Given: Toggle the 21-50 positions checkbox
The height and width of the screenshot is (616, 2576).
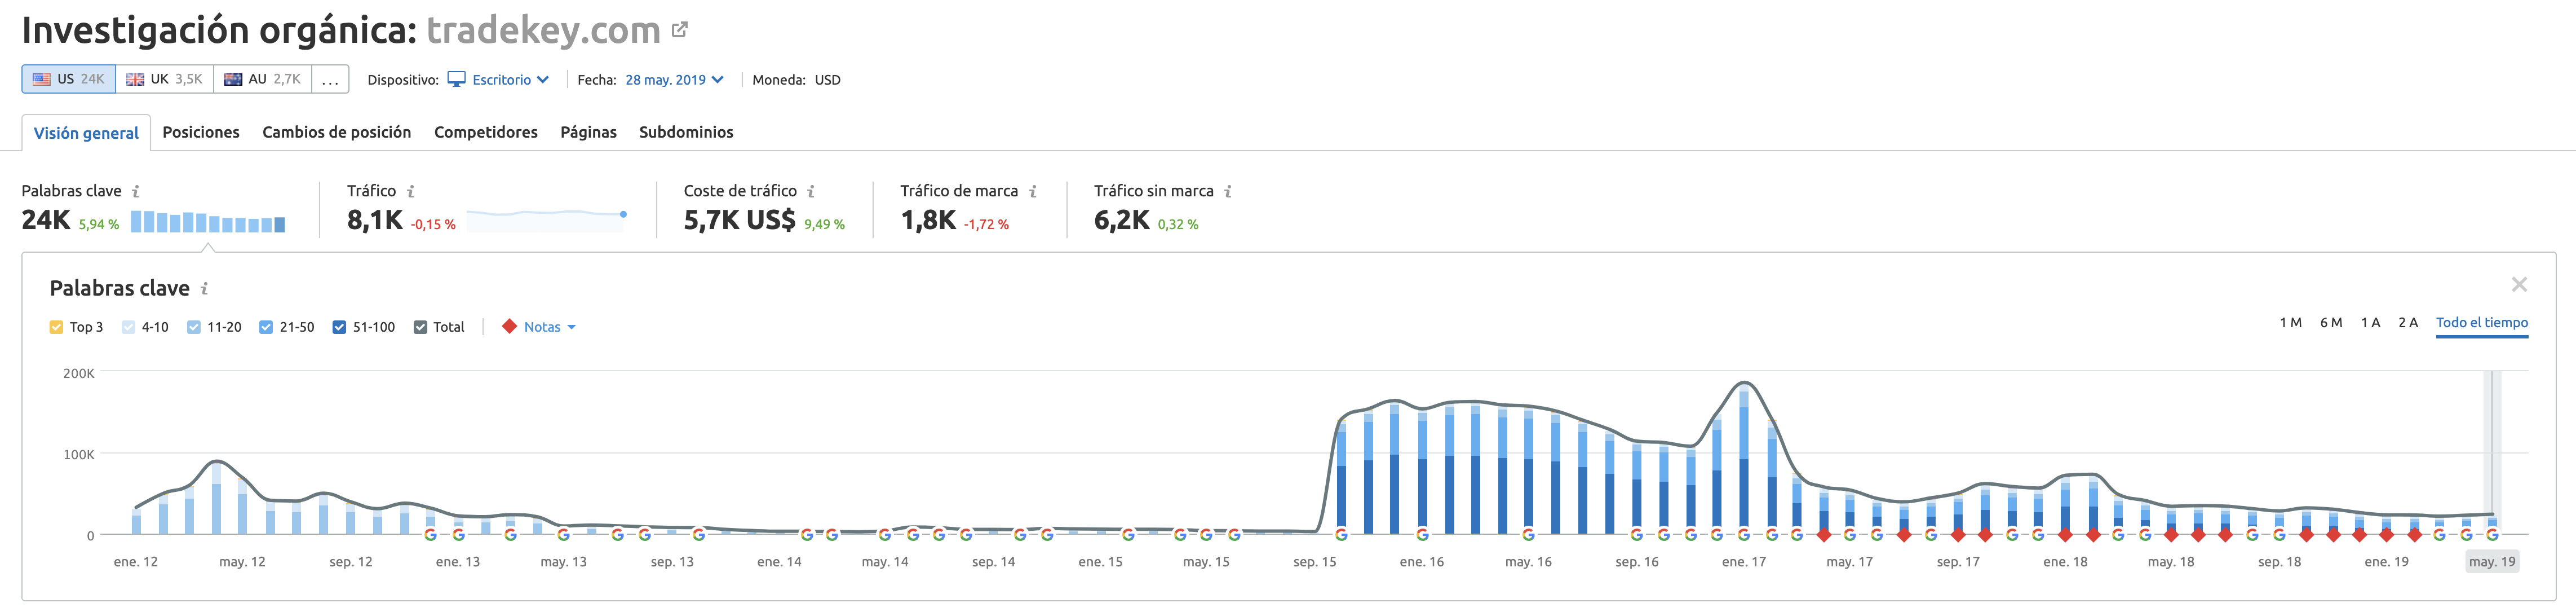Looking at the screenshot, I should click(266, 327).
